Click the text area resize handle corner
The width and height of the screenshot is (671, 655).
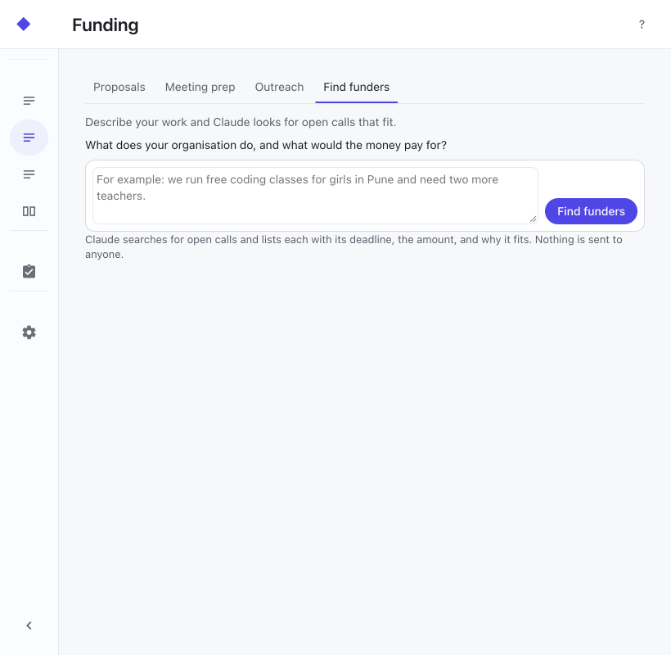(x=533, y=219)
